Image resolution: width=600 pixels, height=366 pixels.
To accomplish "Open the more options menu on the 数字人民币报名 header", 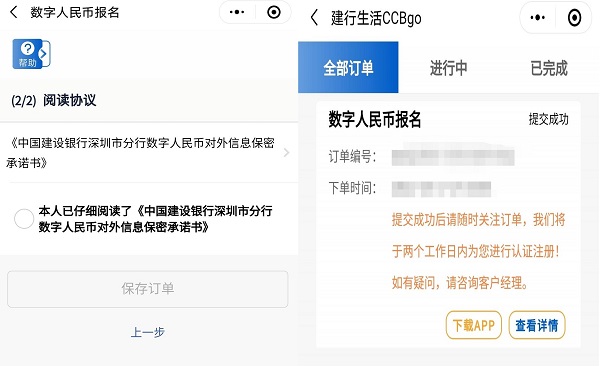I will [237, 12].
